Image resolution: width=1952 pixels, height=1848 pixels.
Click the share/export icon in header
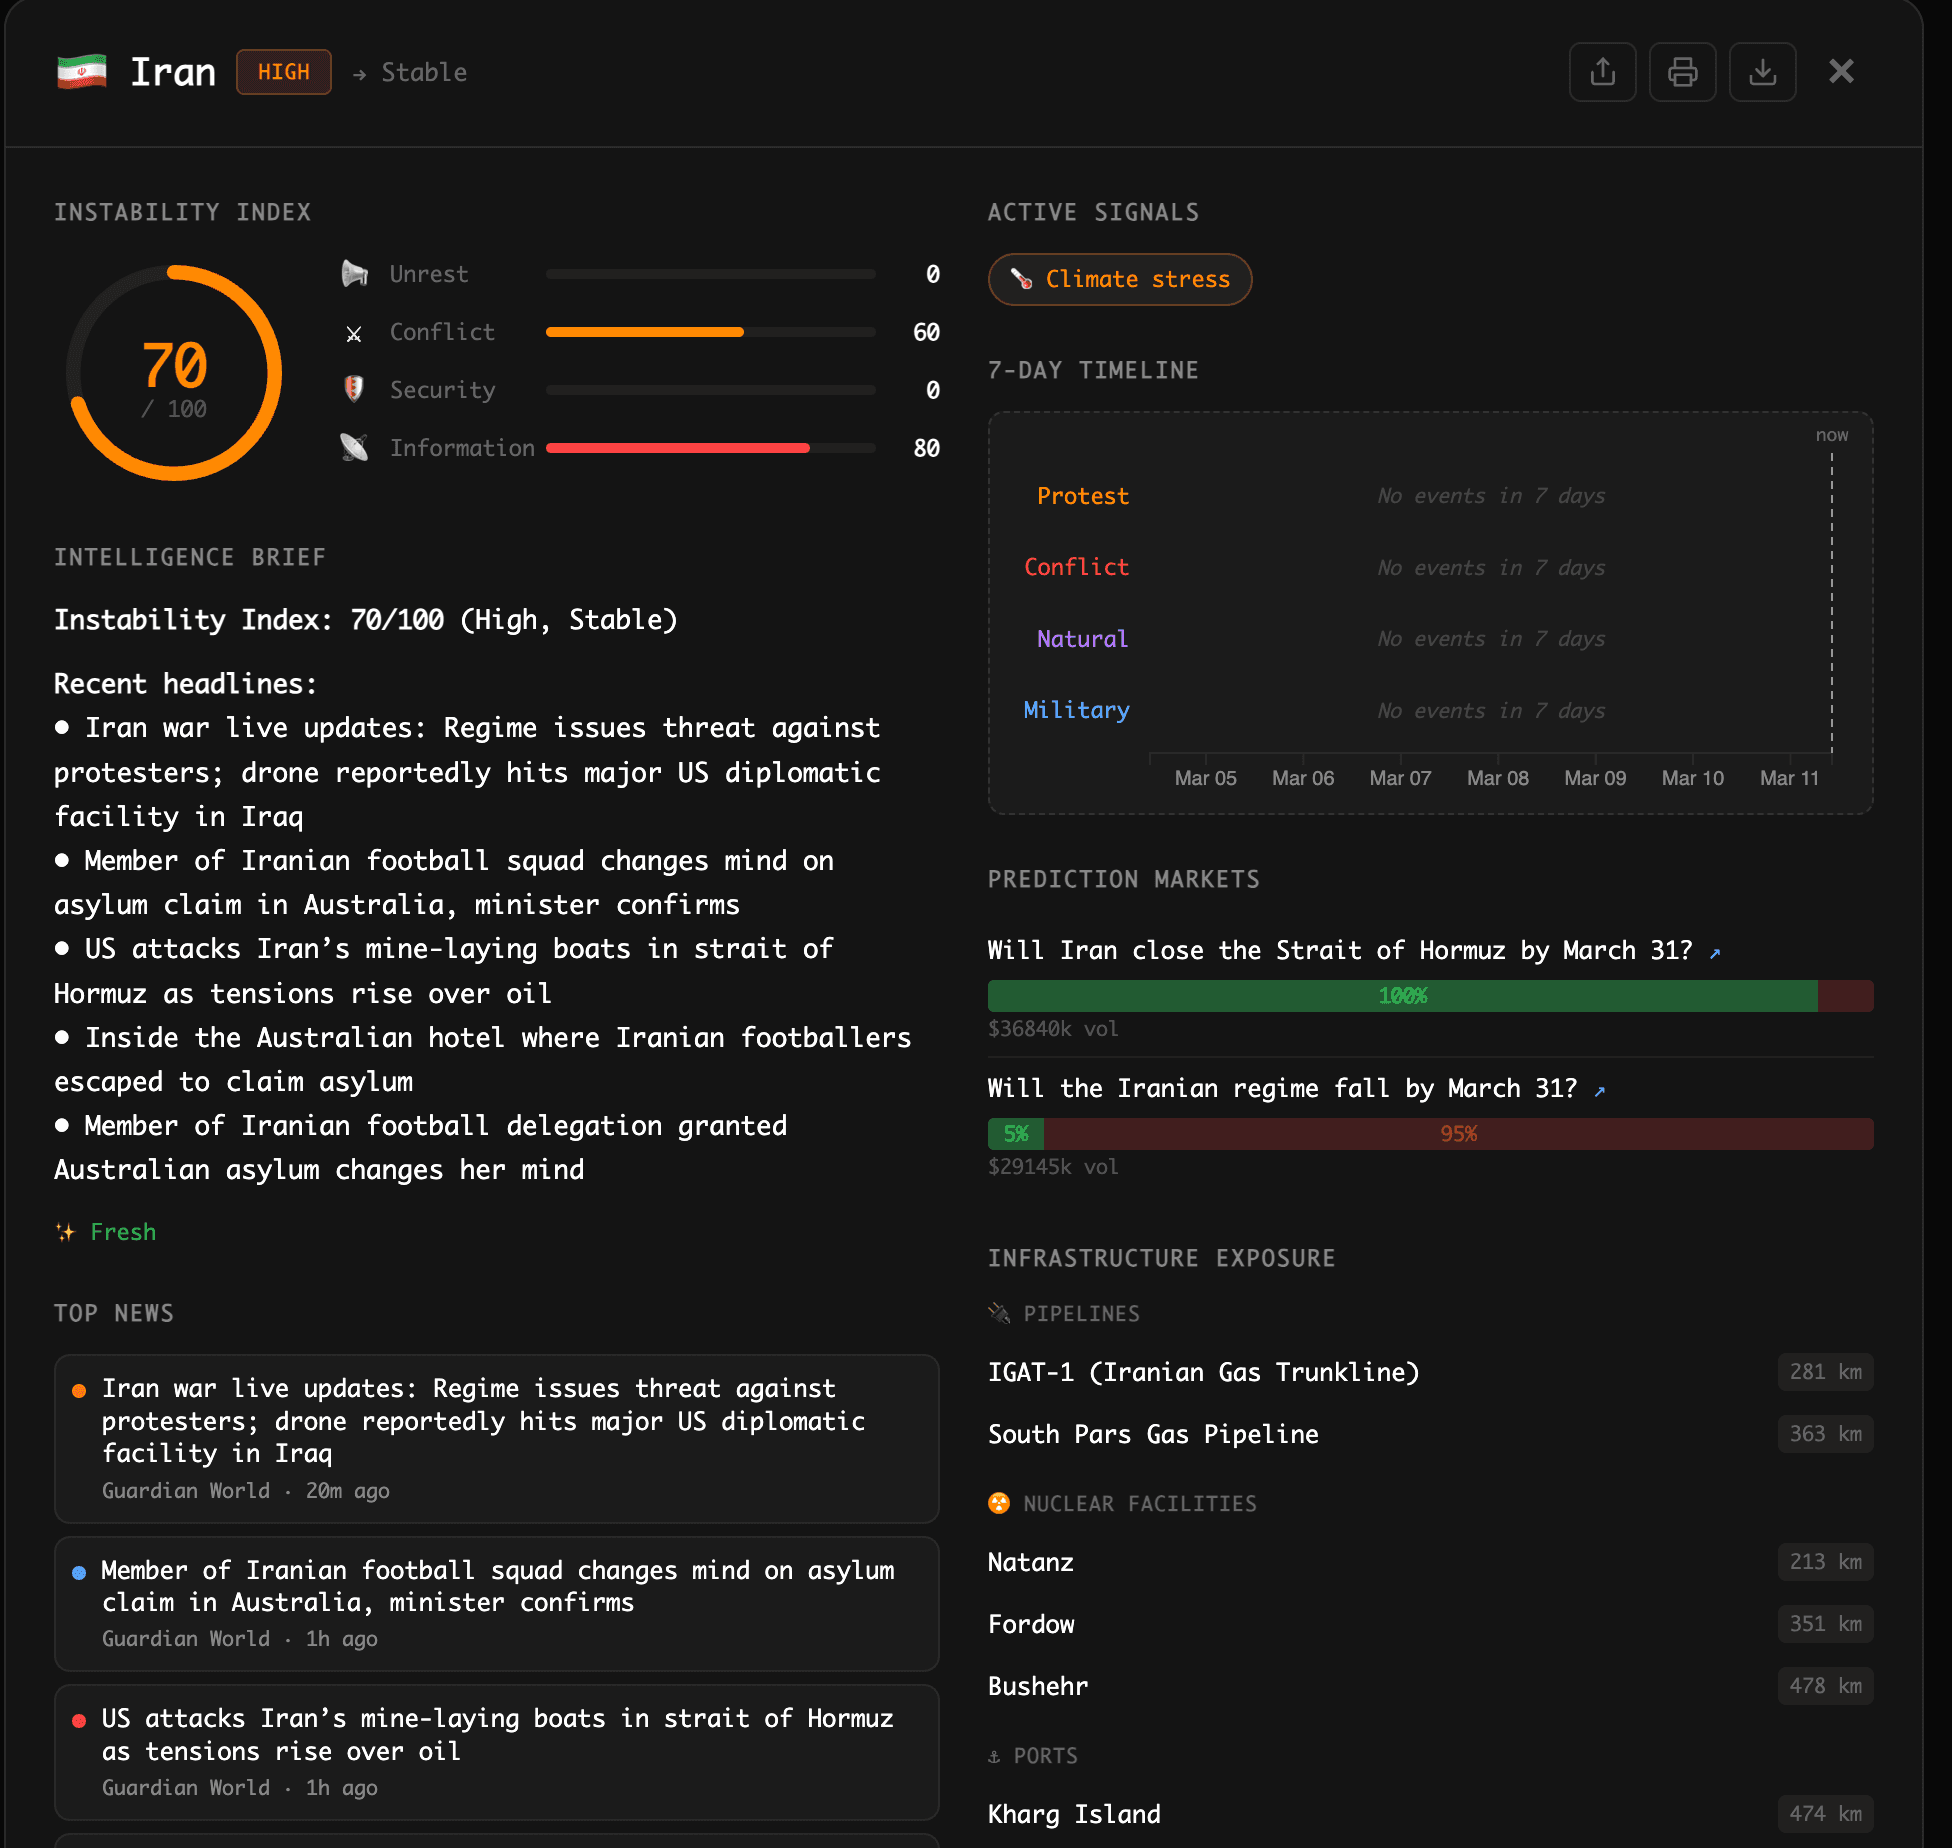point(1602,72)
